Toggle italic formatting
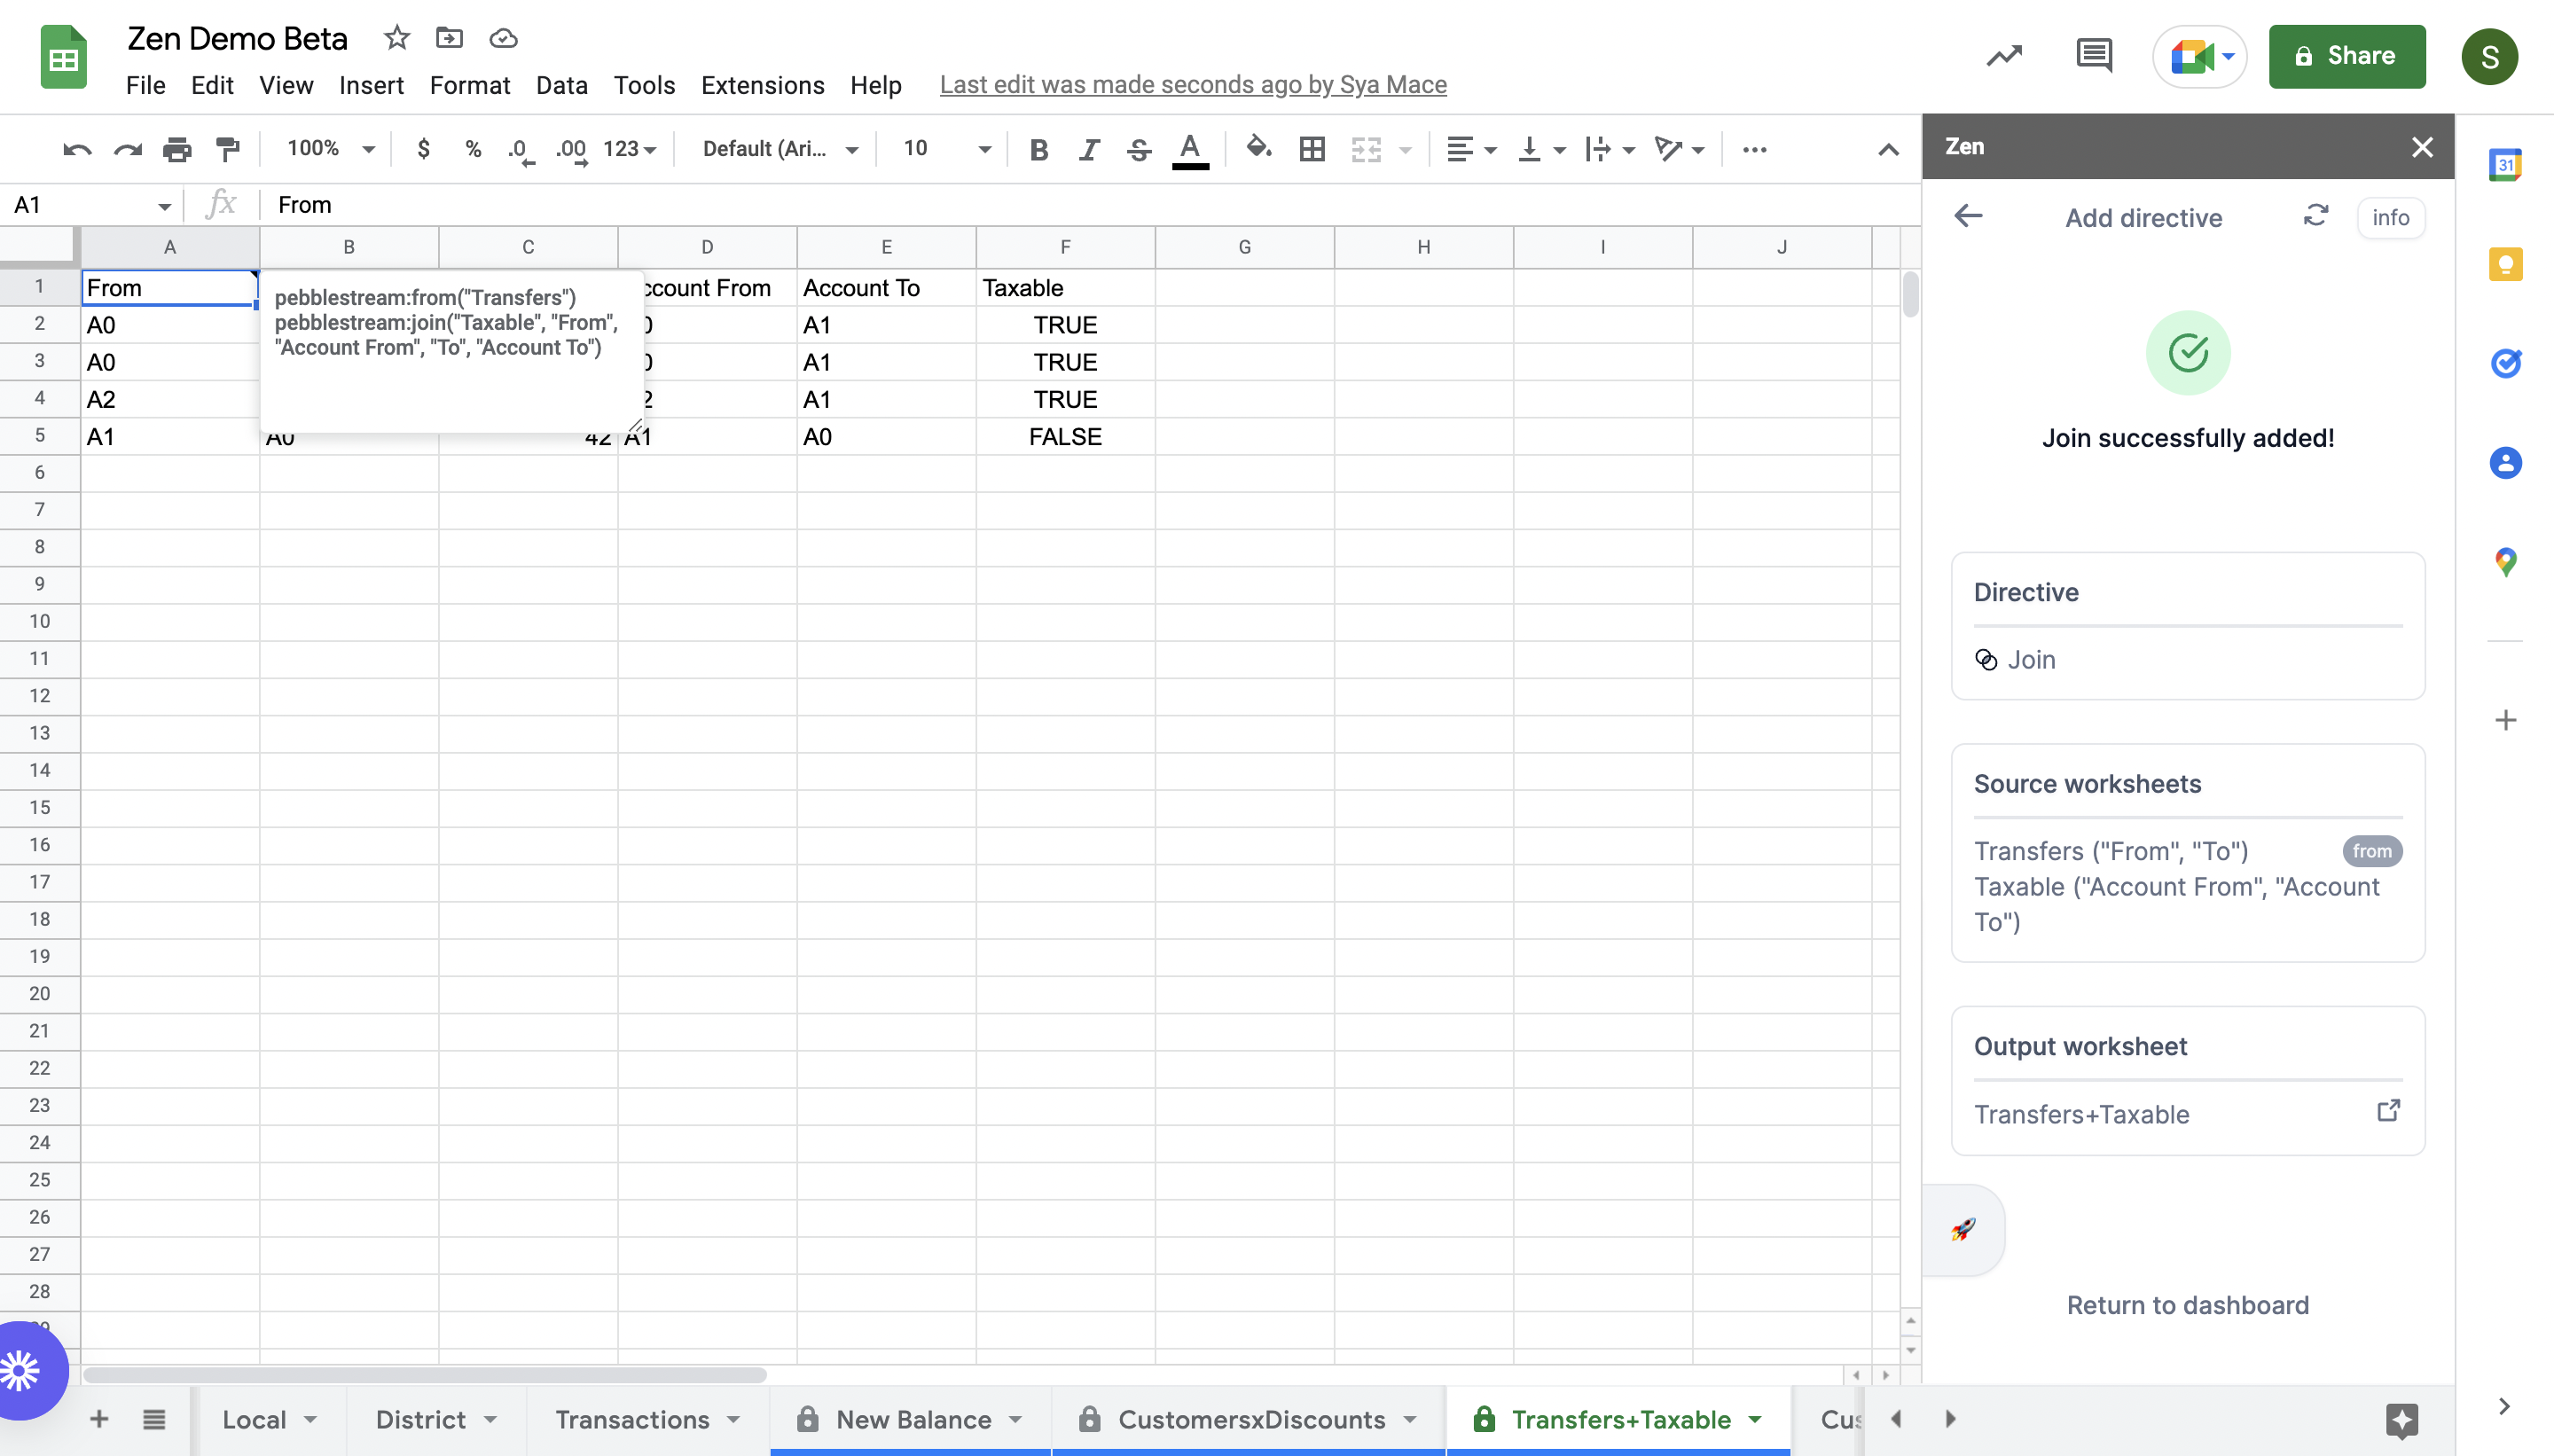The width and height of the screenshot is (2554, 1456). click(x=1088, y=149)
